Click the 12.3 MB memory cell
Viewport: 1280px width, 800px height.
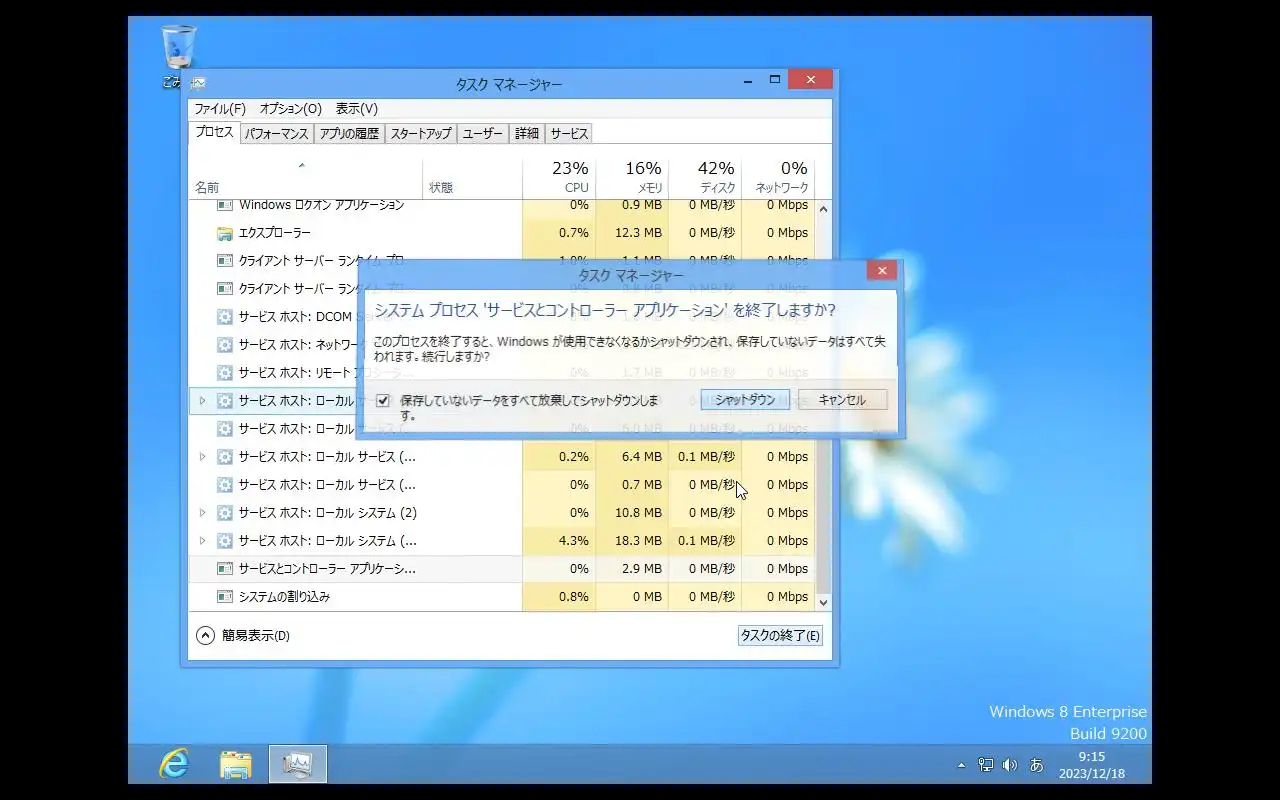(x=632, y=233)
